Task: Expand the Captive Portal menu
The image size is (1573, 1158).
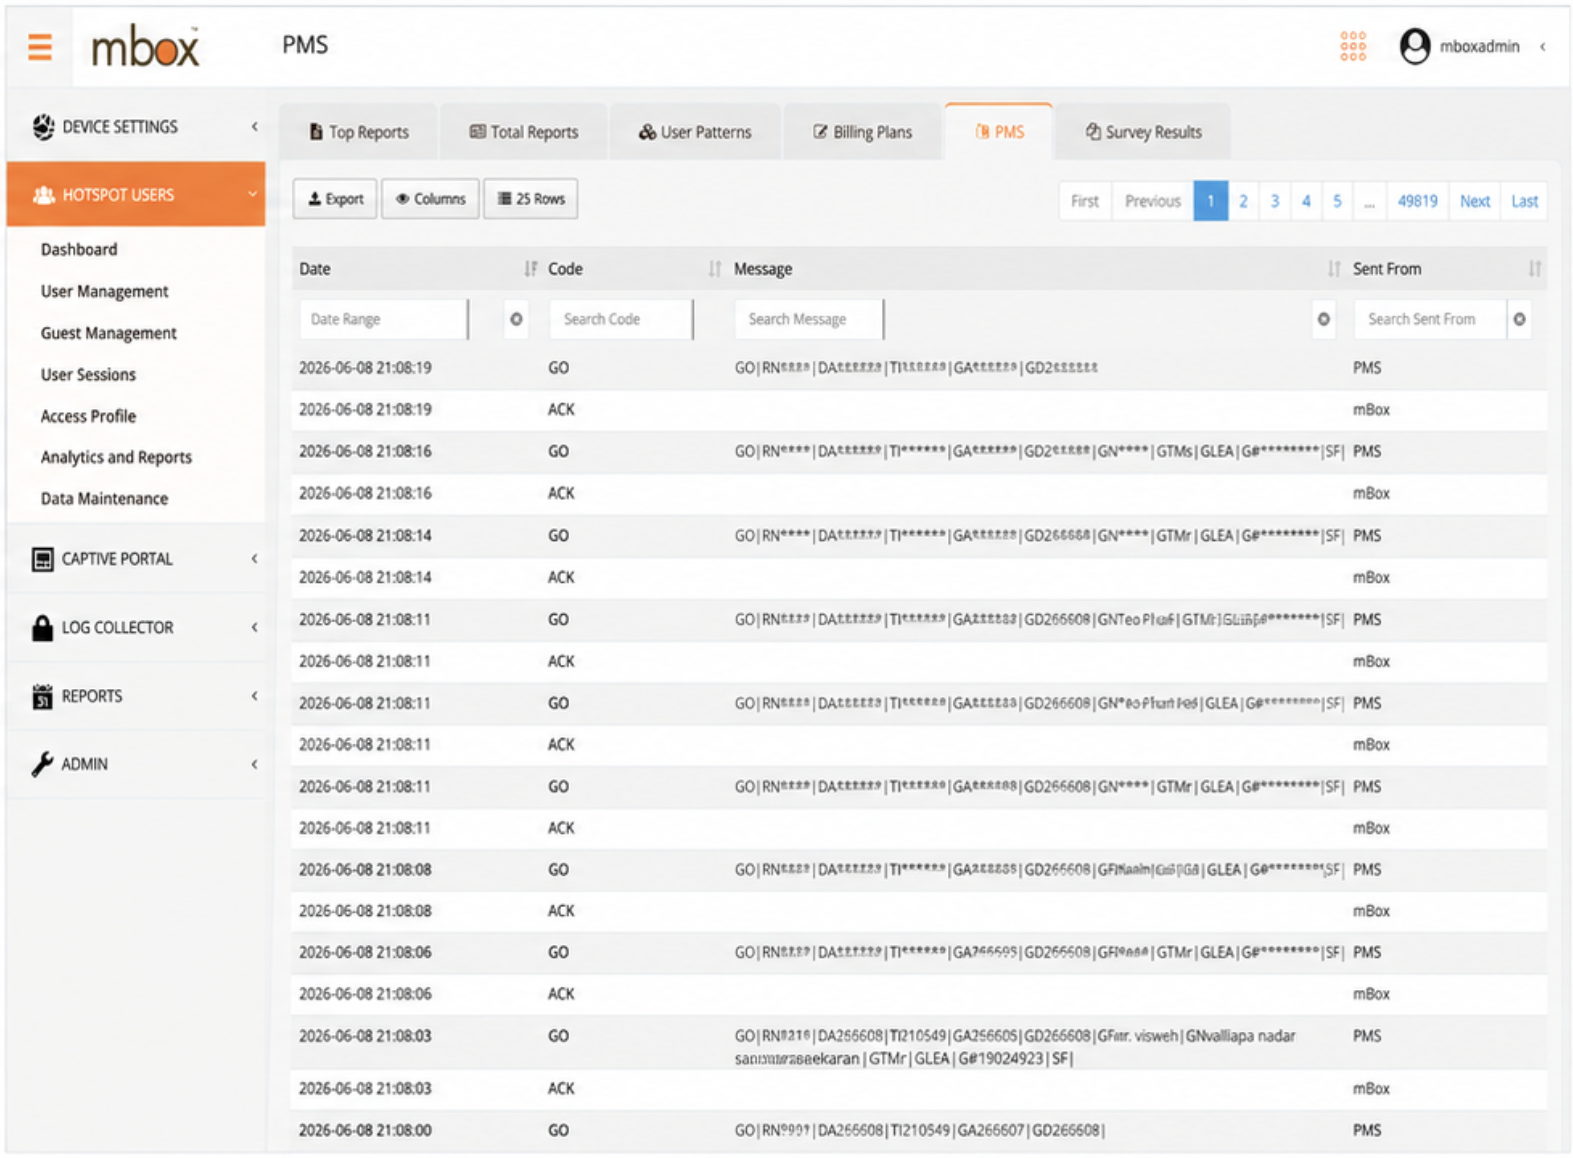Action: point(254,559)
